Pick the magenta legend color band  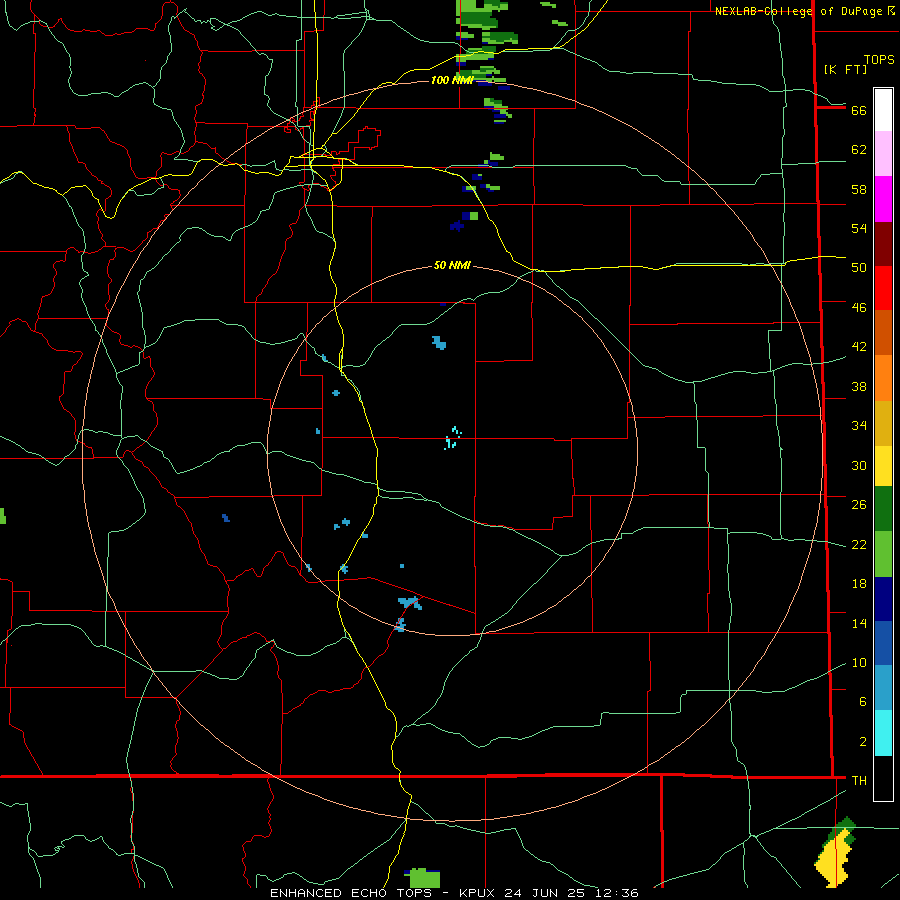coord(883,199)
